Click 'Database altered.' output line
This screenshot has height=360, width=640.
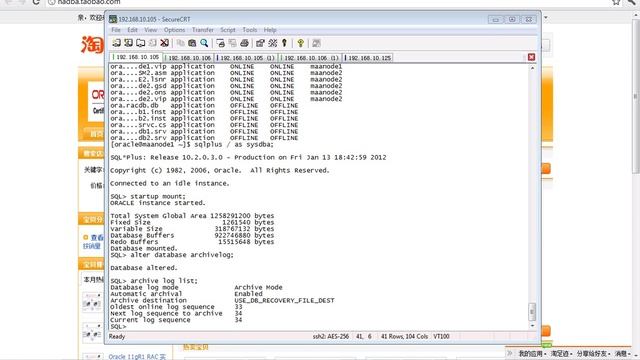[x=144, y=268]
